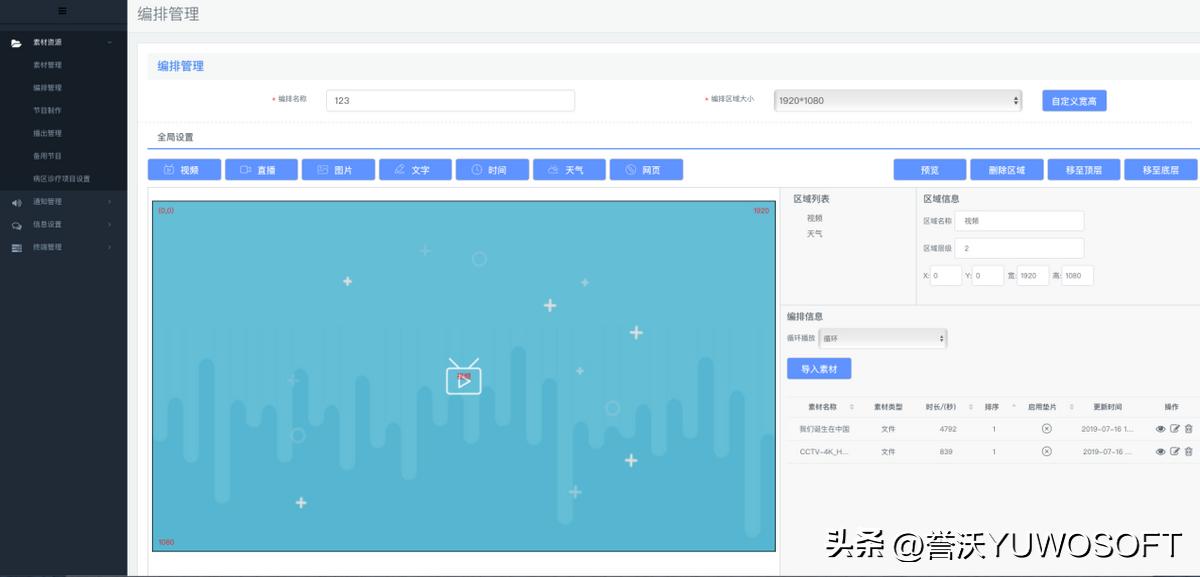Viewport: 1200px width, 577px height.
Task: Select the 天气 weather region tool
Action: coord(569,169)
